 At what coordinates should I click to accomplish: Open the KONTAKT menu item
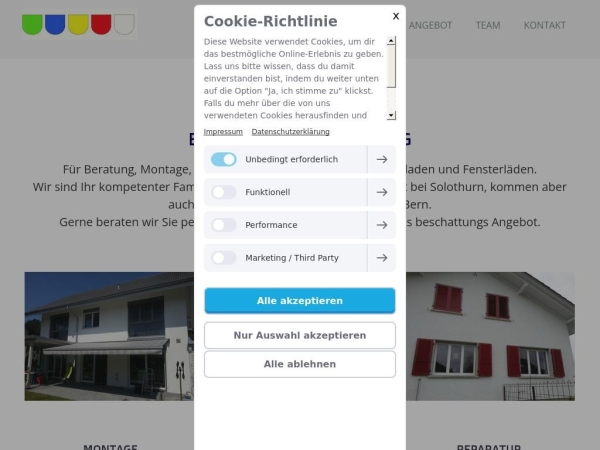click(545, 25)
